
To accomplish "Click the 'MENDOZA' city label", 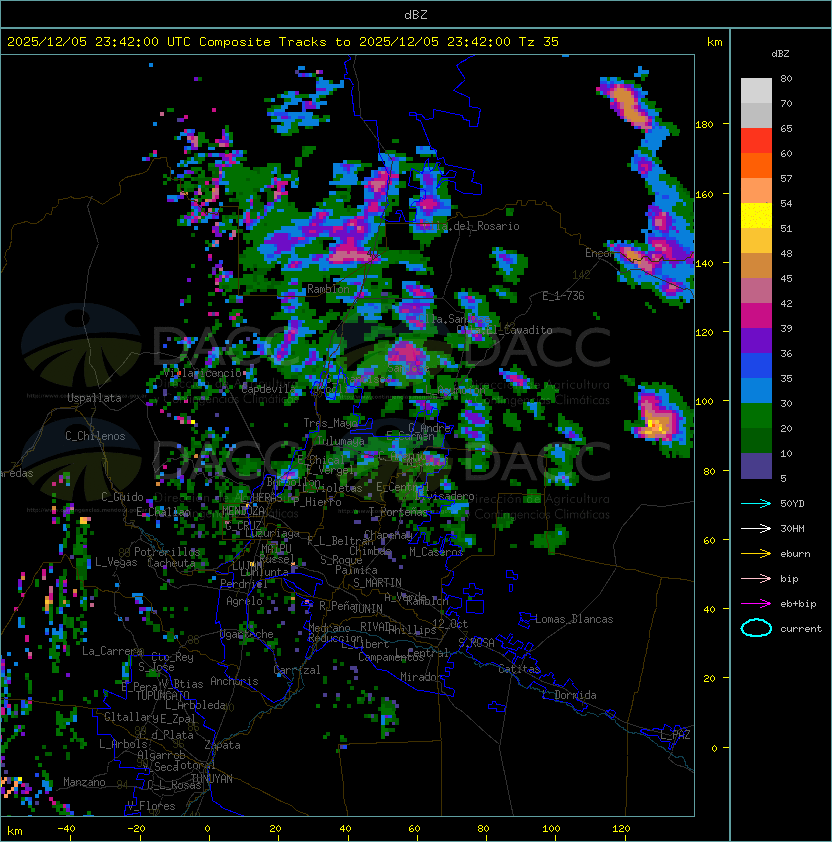I will click(243, 511).
